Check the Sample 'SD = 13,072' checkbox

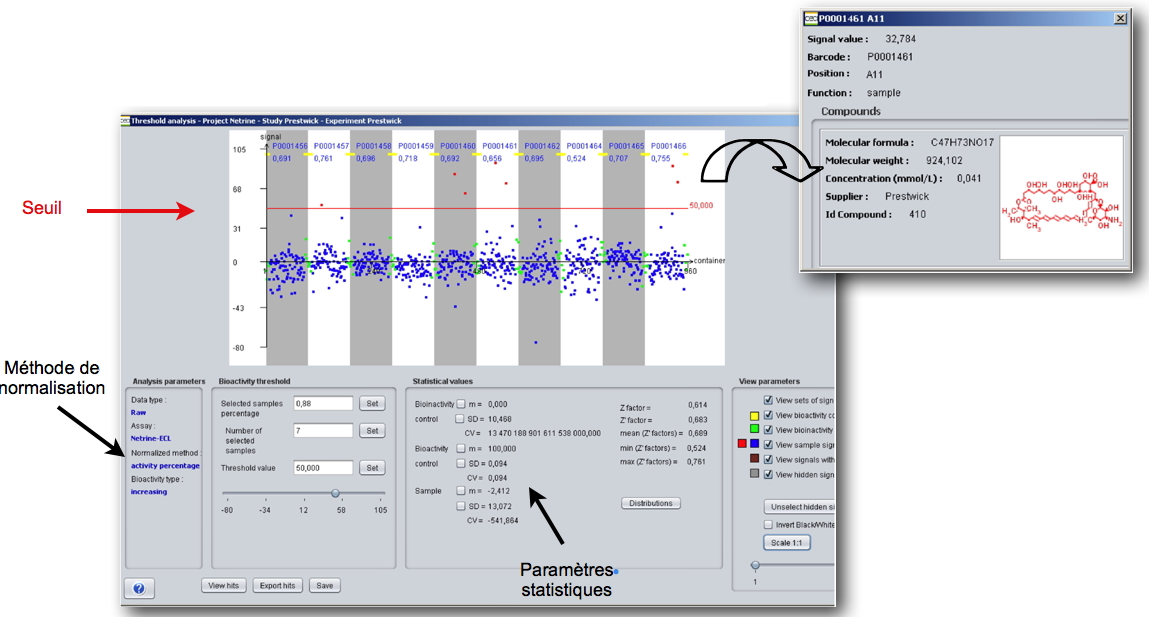click(461, 506)
